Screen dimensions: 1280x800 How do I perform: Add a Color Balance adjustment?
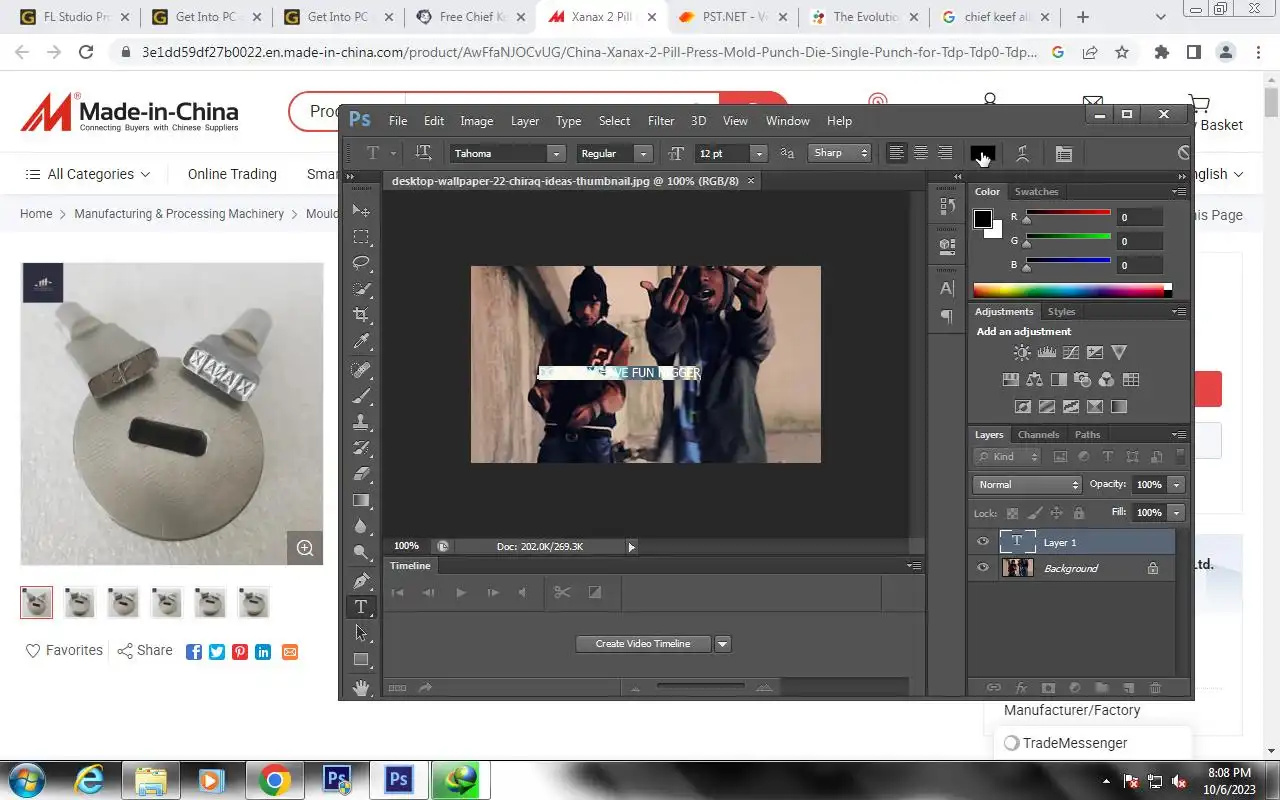1034,379
